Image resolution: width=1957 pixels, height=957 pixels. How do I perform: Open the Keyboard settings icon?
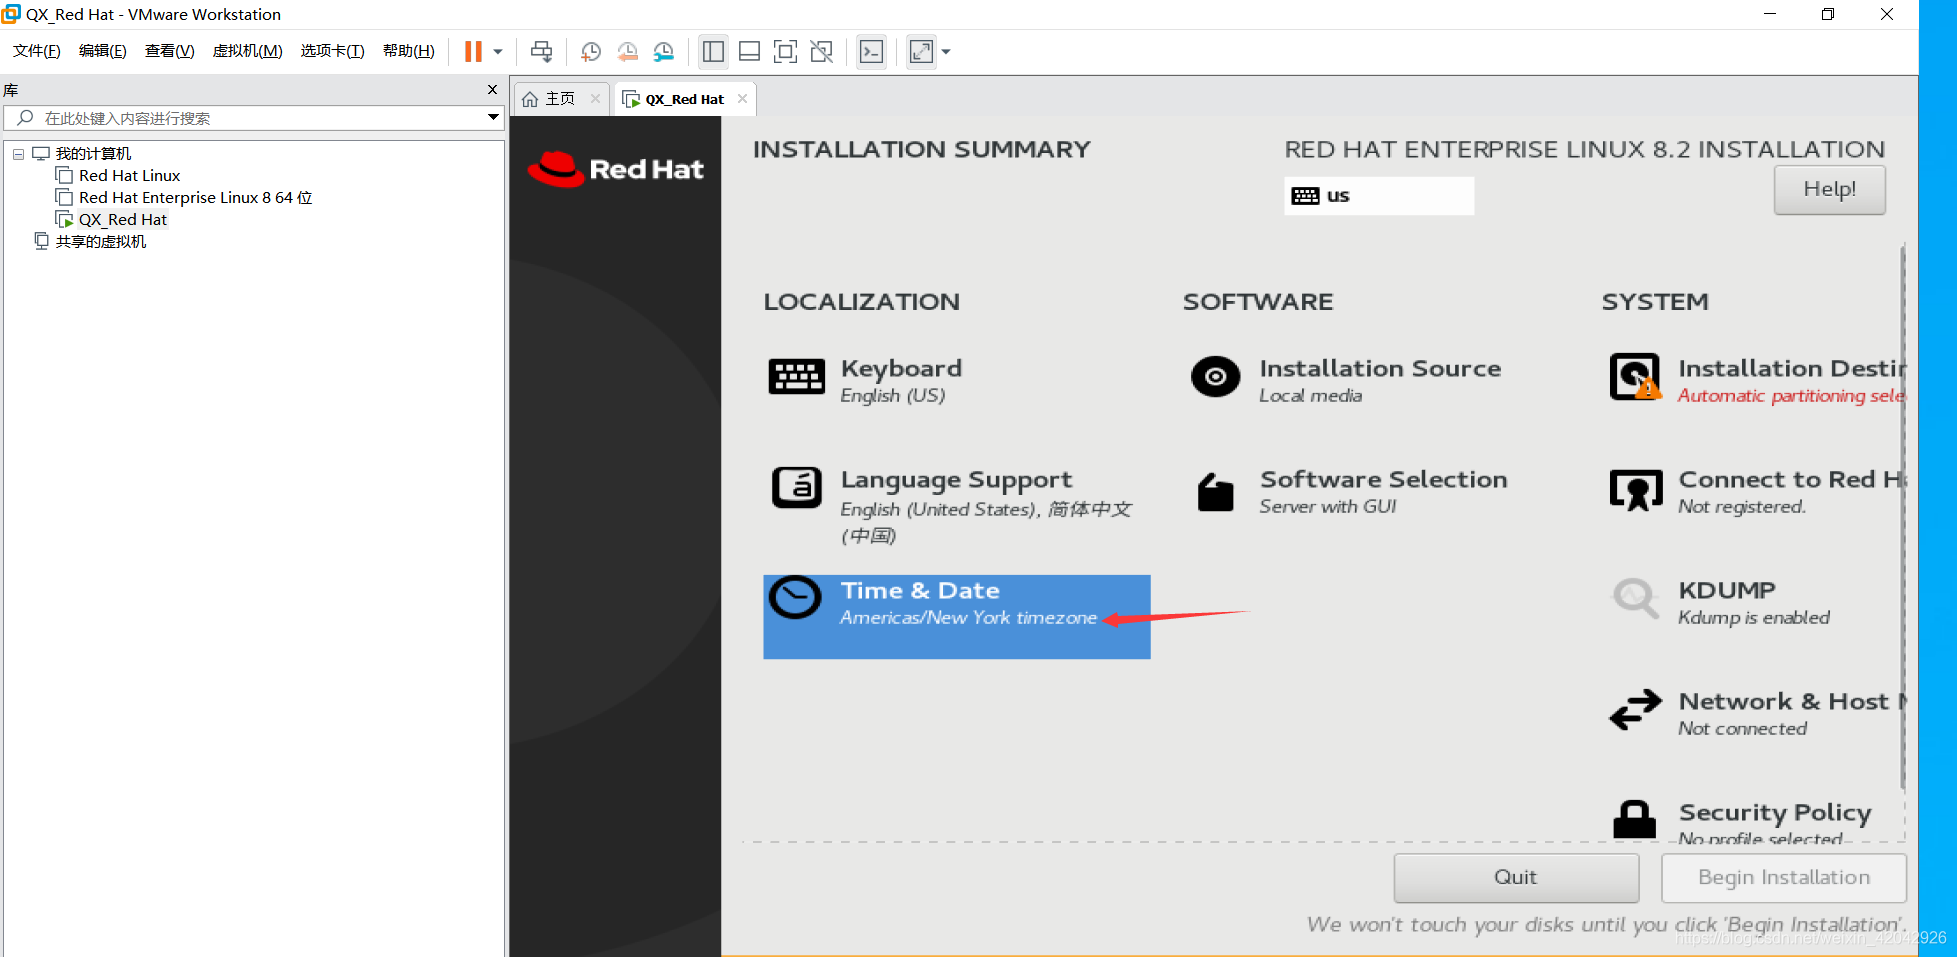point(797,377)
